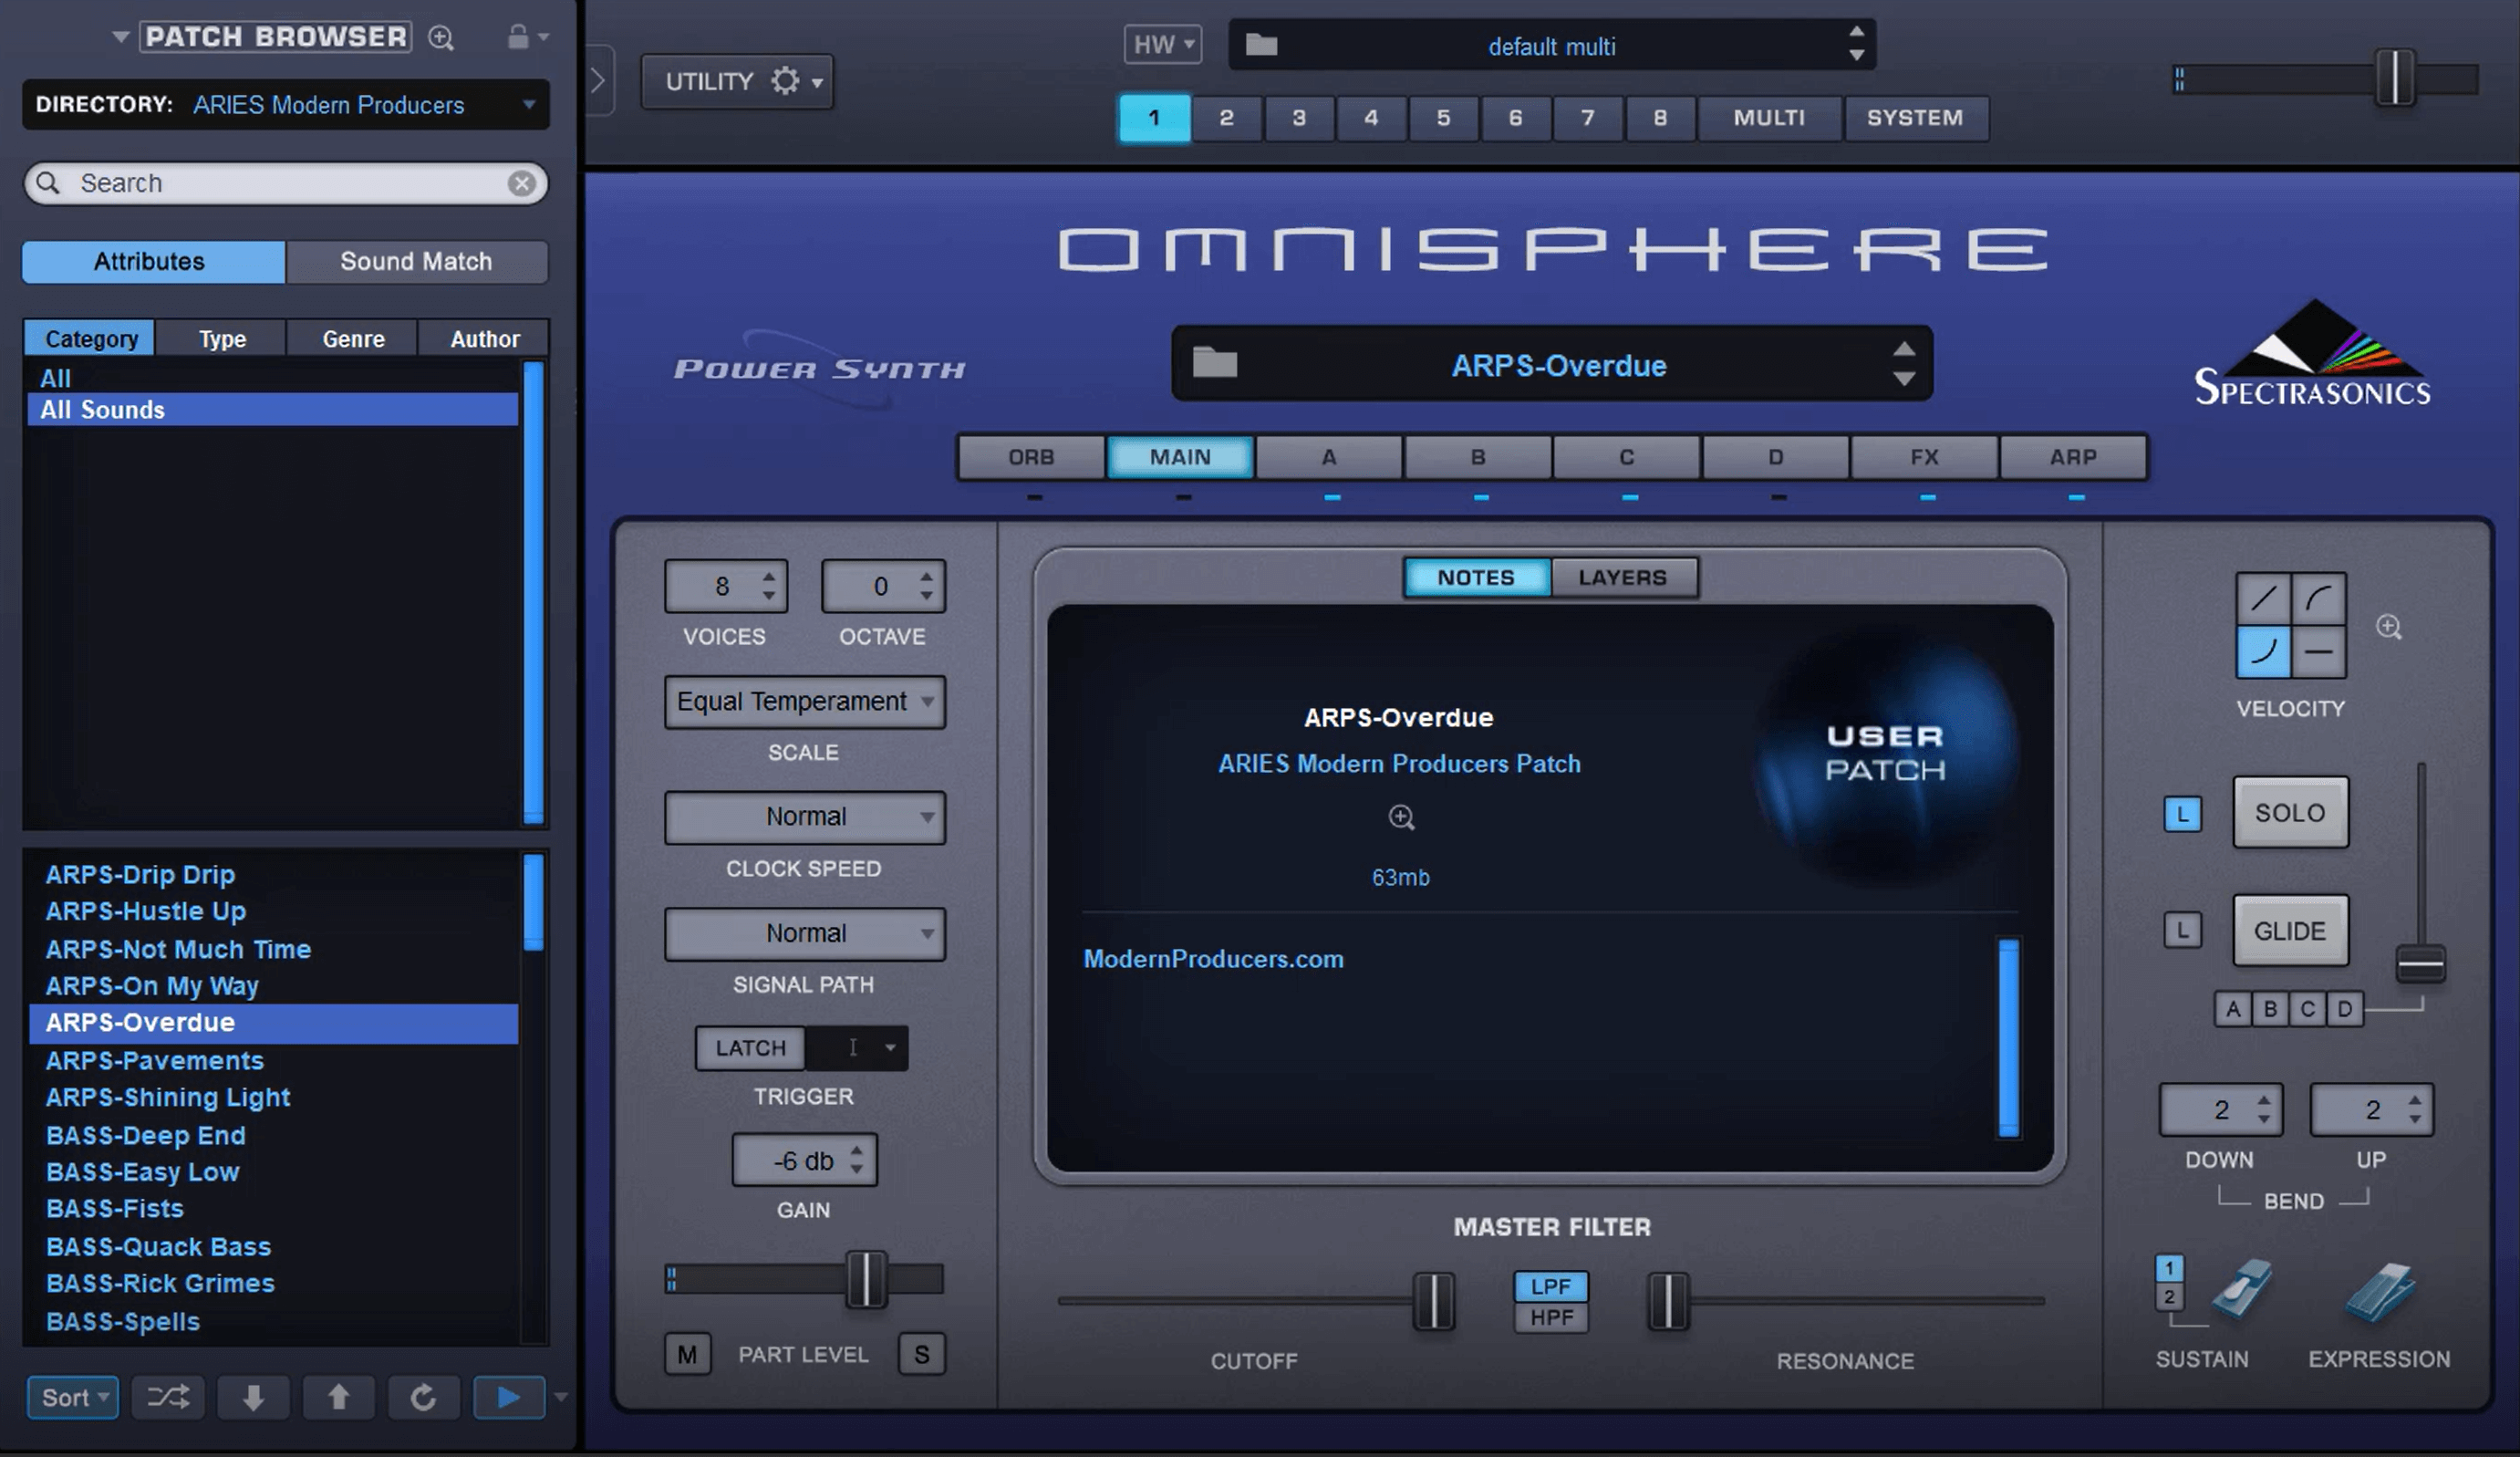
Task: Select the HPF filter mode
Action: (1551, 1317)
